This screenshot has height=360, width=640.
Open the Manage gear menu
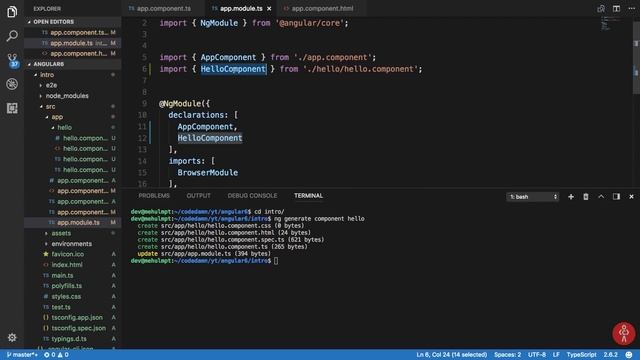click(x=12, y=338)
